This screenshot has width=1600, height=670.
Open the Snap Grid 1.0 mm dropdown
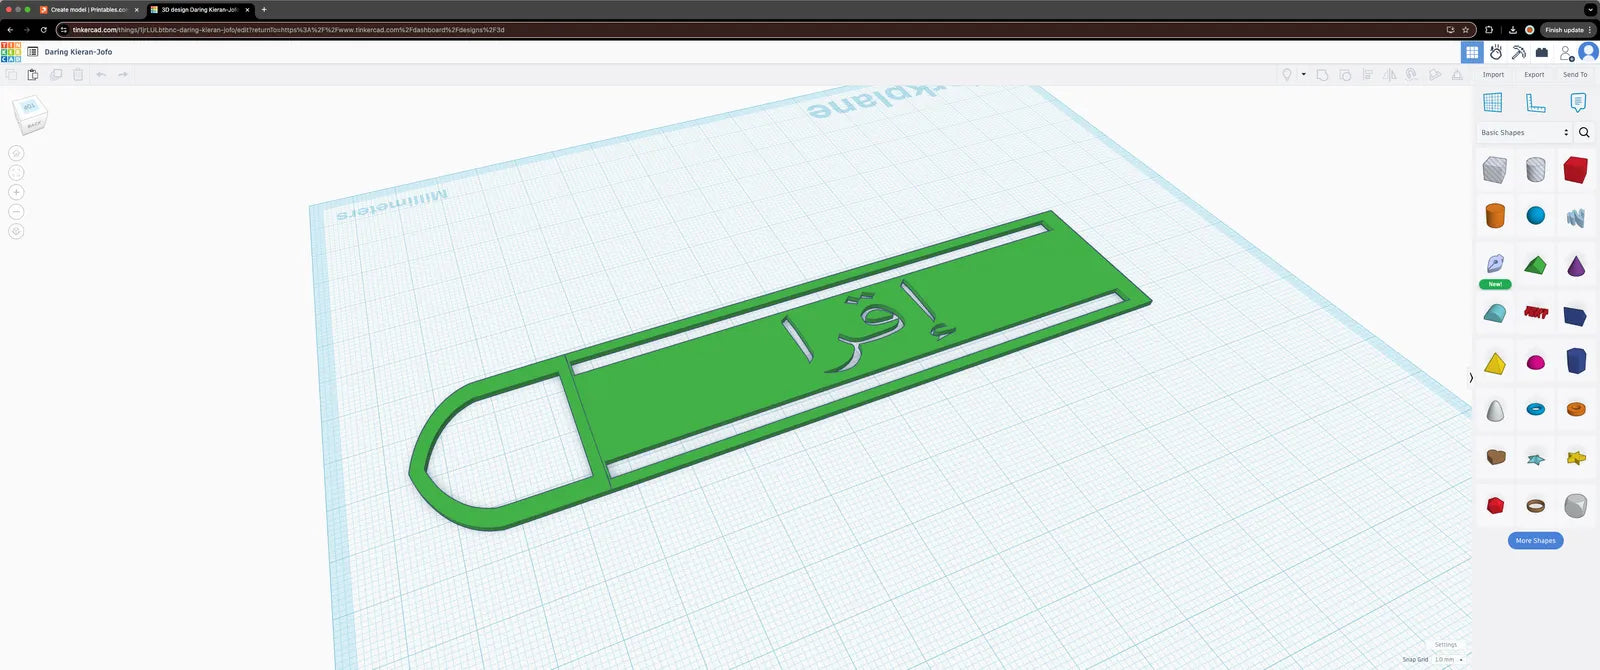[1448, 660]
